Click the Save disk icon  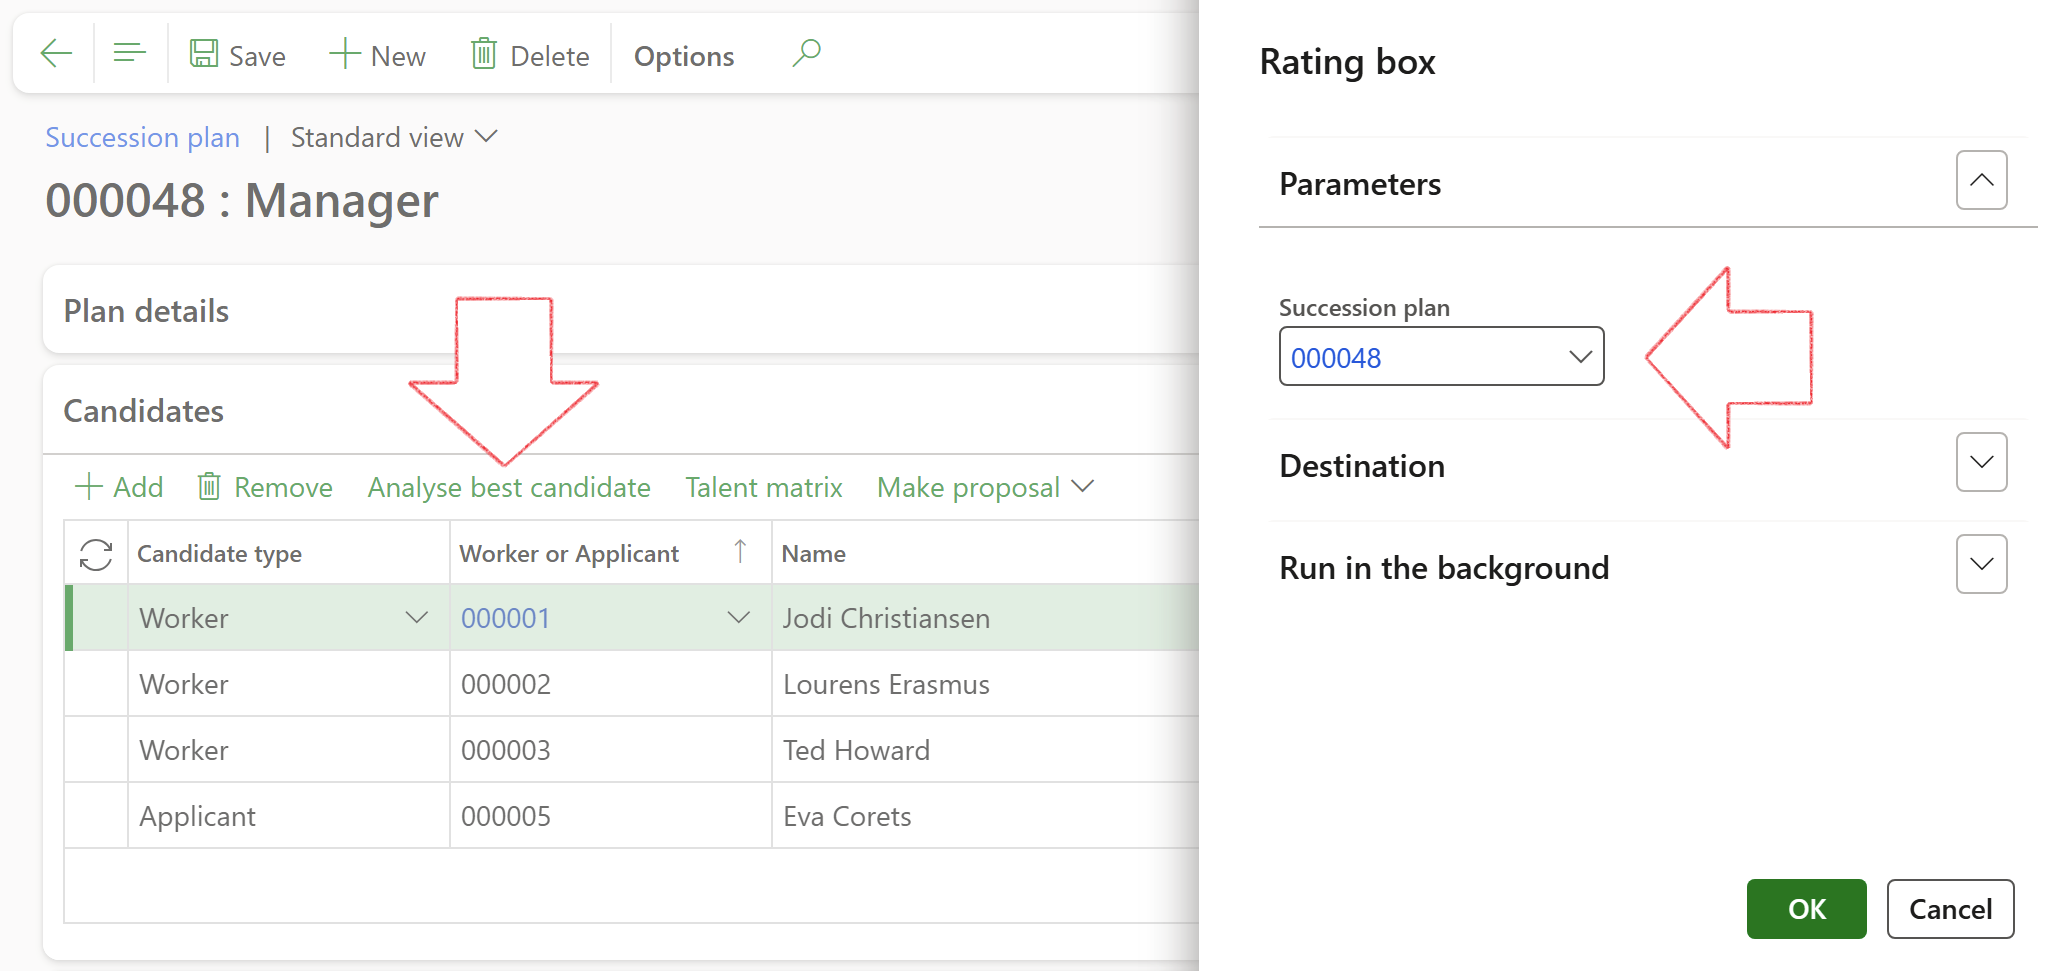coord(204,54)
